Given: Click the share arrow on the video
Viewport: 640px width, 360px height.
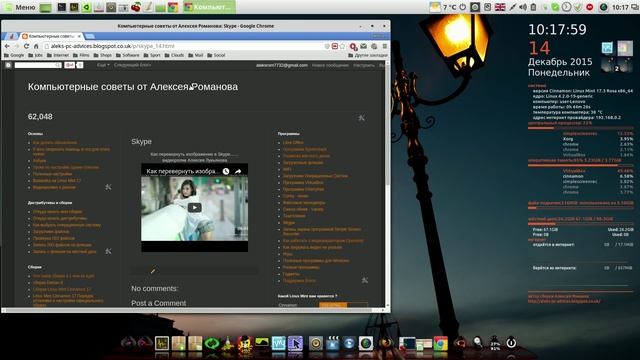Looking at the screenshot, I should click(238, 171).
